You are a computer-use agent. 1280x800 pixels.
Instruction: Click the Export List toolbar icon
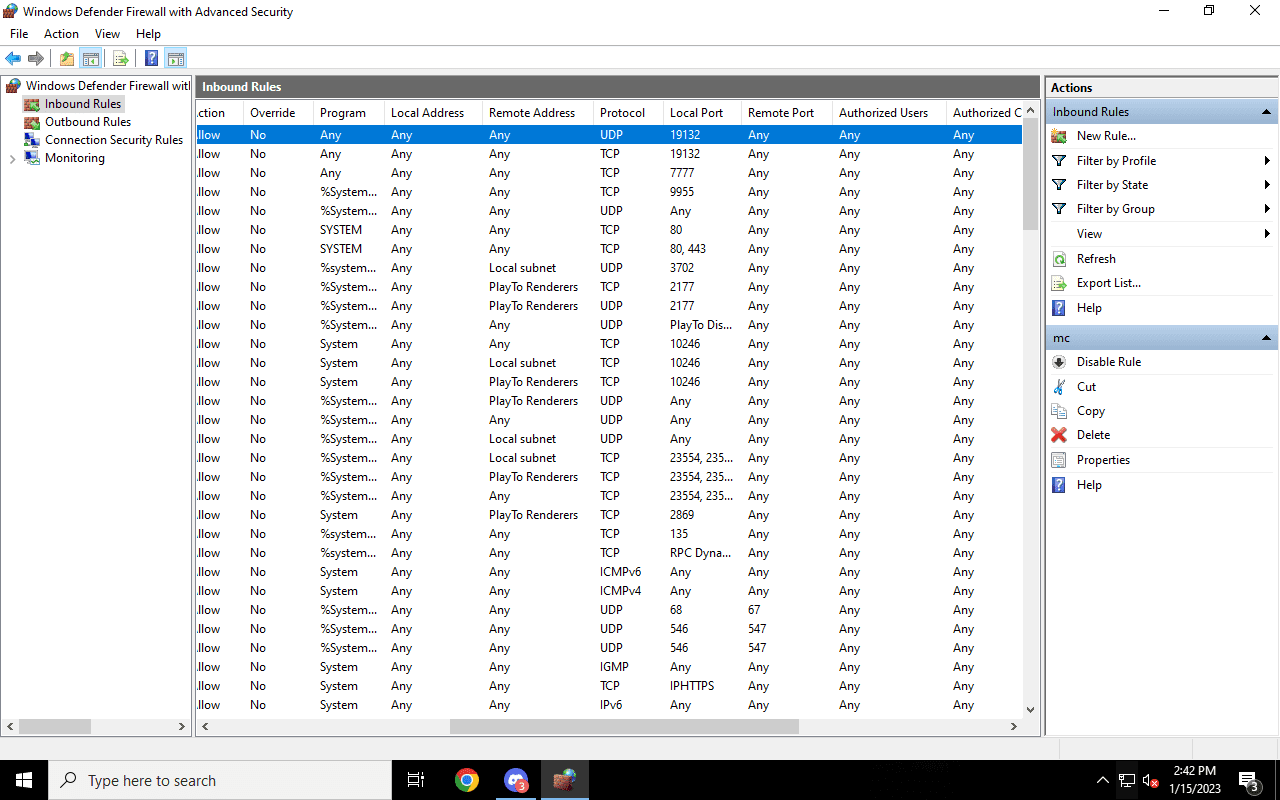pos(120,59)
